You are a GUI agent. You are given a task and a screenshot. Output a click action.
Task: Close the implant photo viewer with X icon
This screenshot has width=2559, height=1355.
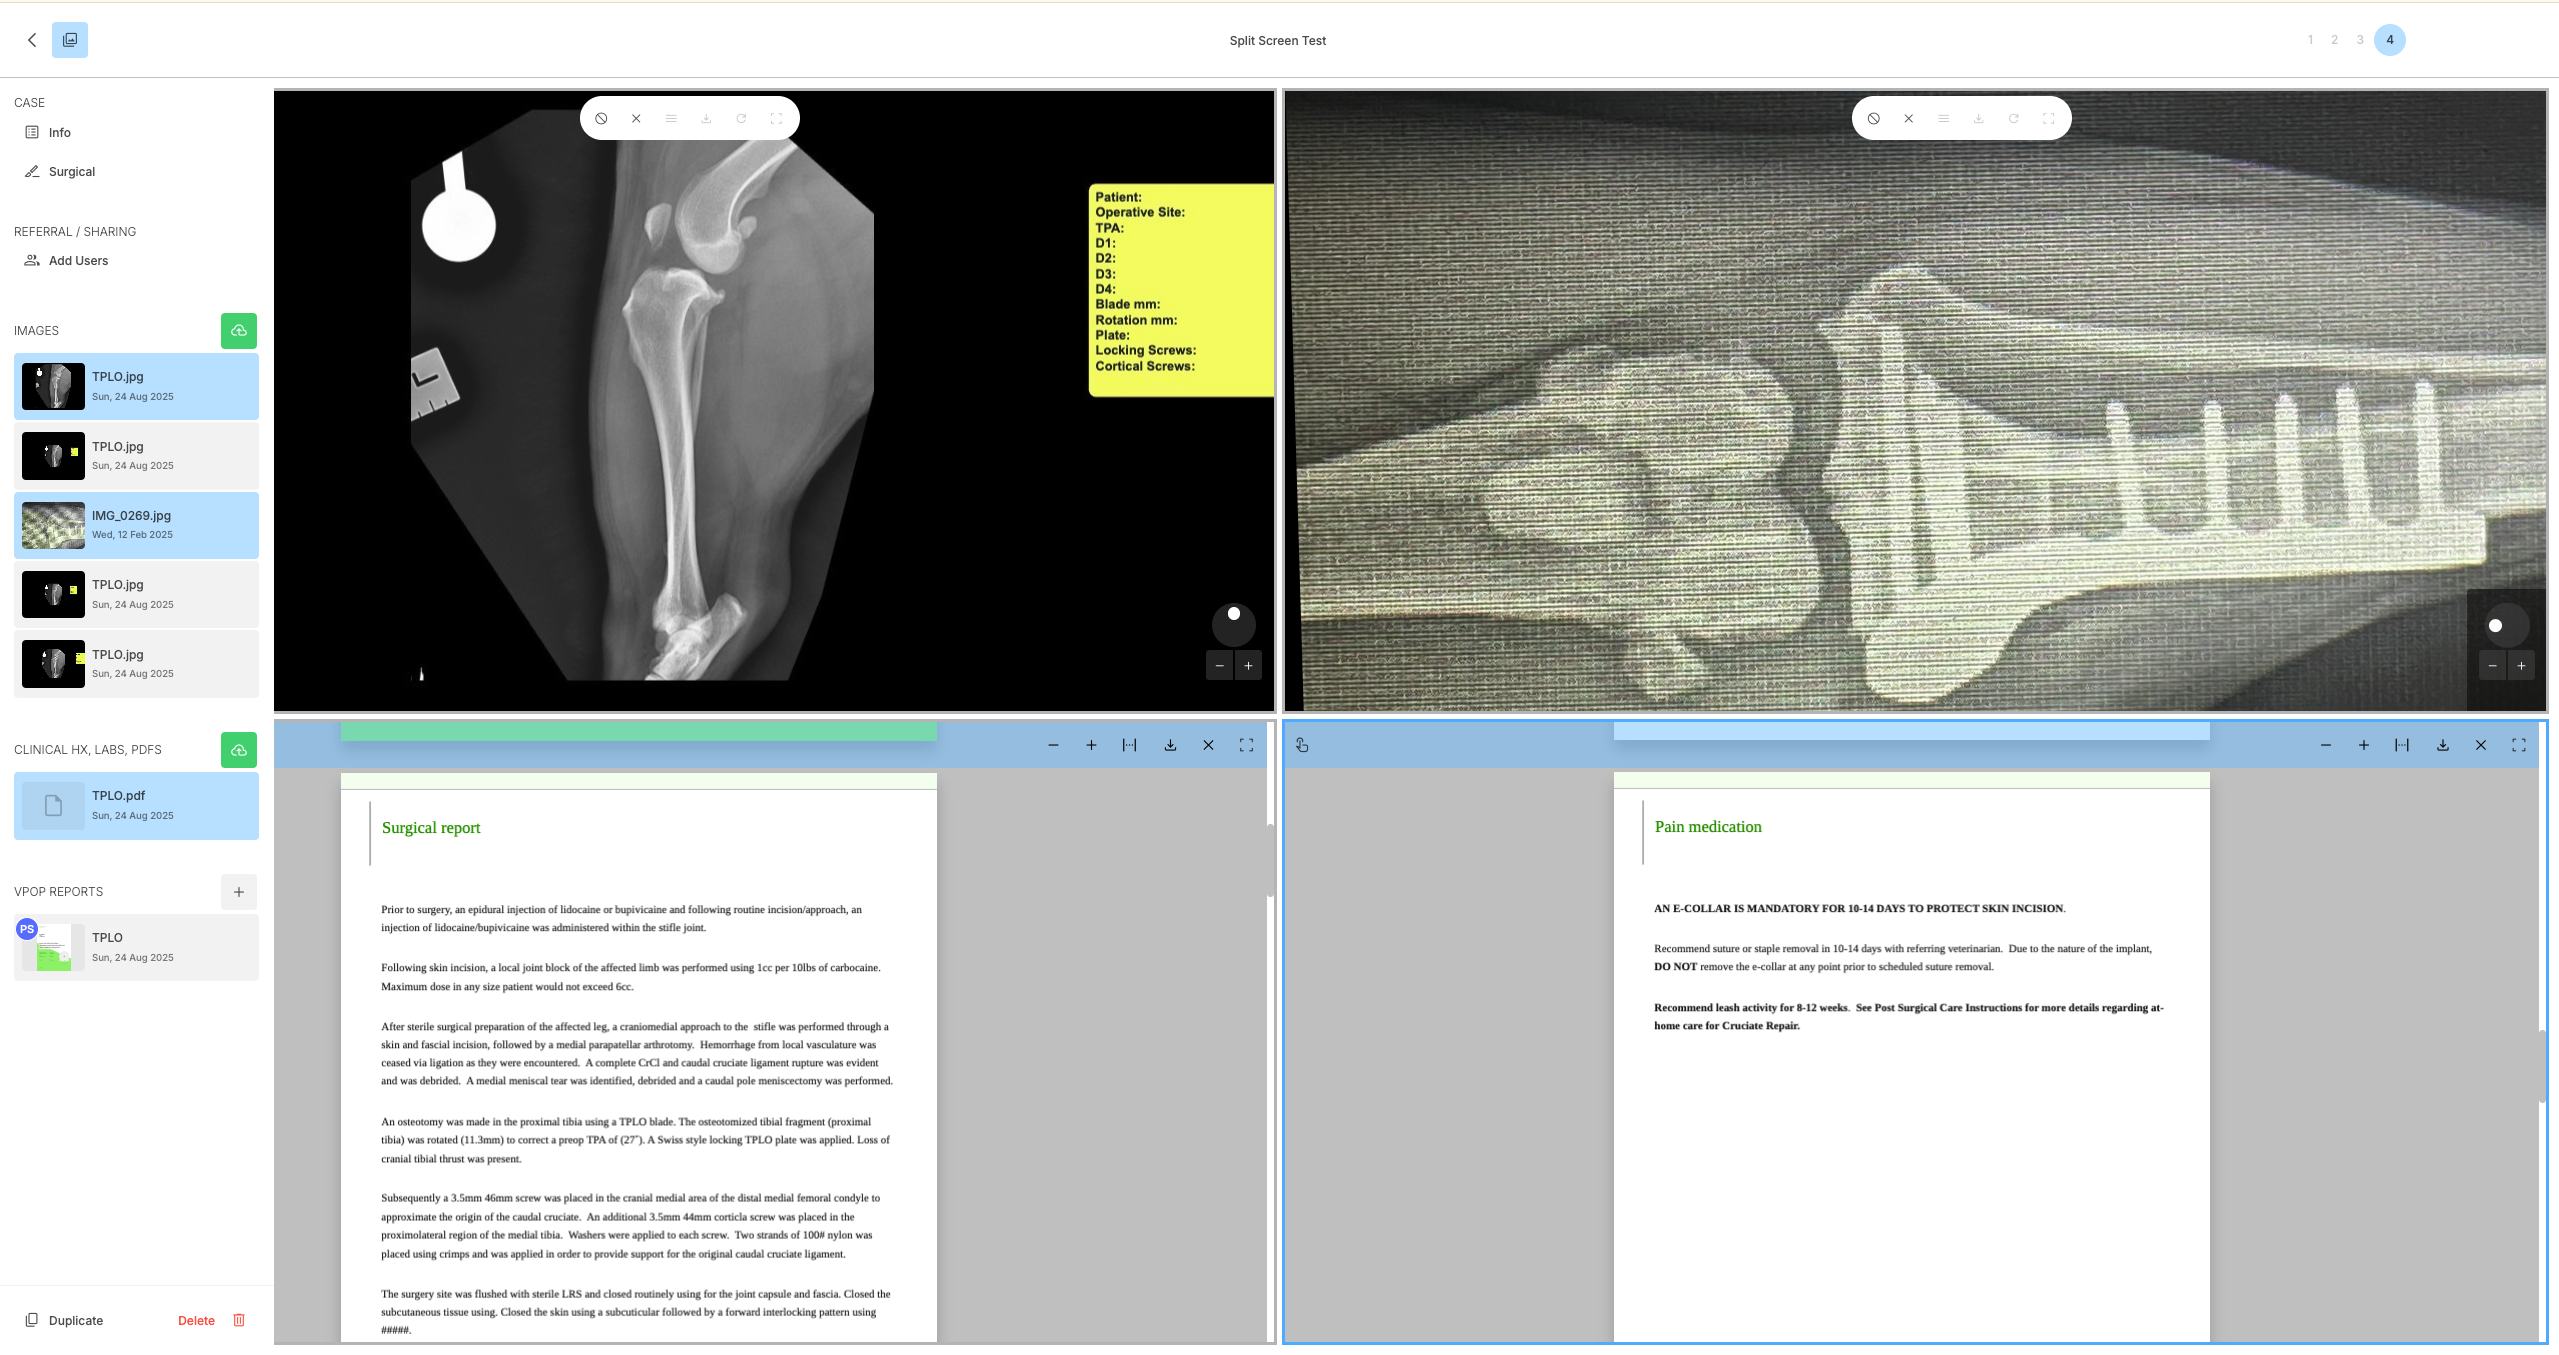click(1908, 118)
